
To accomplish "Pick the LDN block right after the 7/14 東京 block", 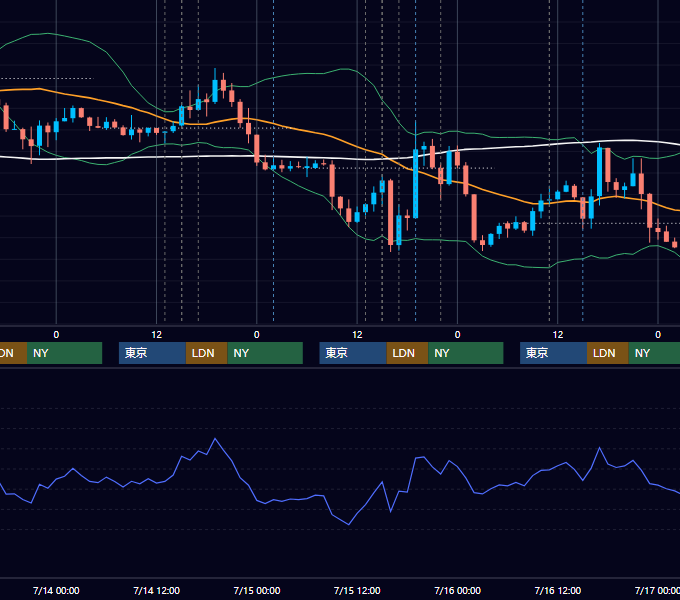I will [x=206, y=353].
